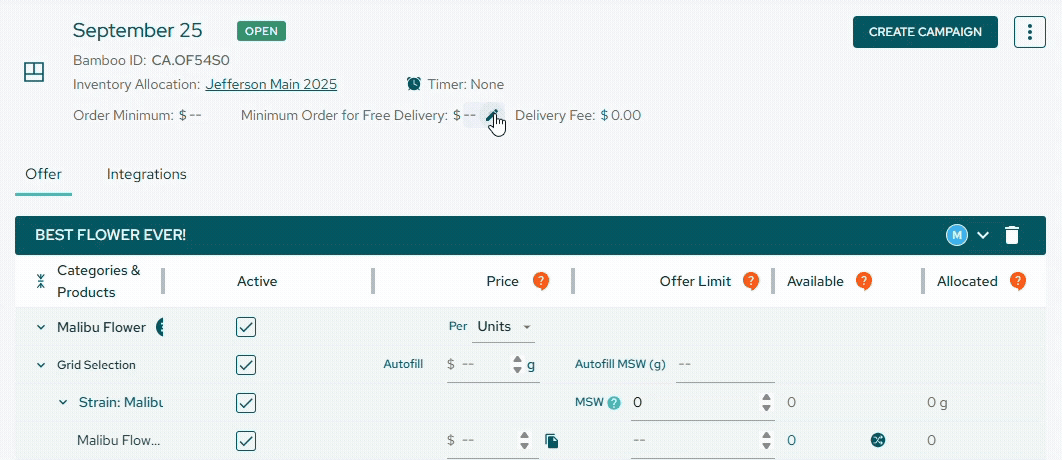Open the Allocated help tooltip
This screenshot has width=1062, height=460.
click(1017, 281)
